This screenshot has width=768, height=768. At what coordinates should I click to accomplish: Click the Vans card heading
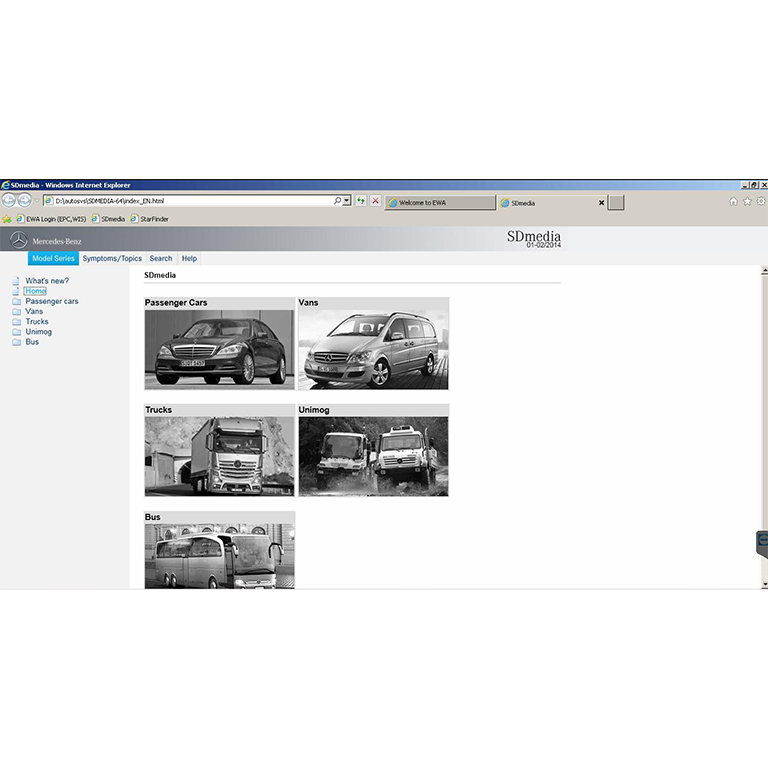click(x=309, y=303)
